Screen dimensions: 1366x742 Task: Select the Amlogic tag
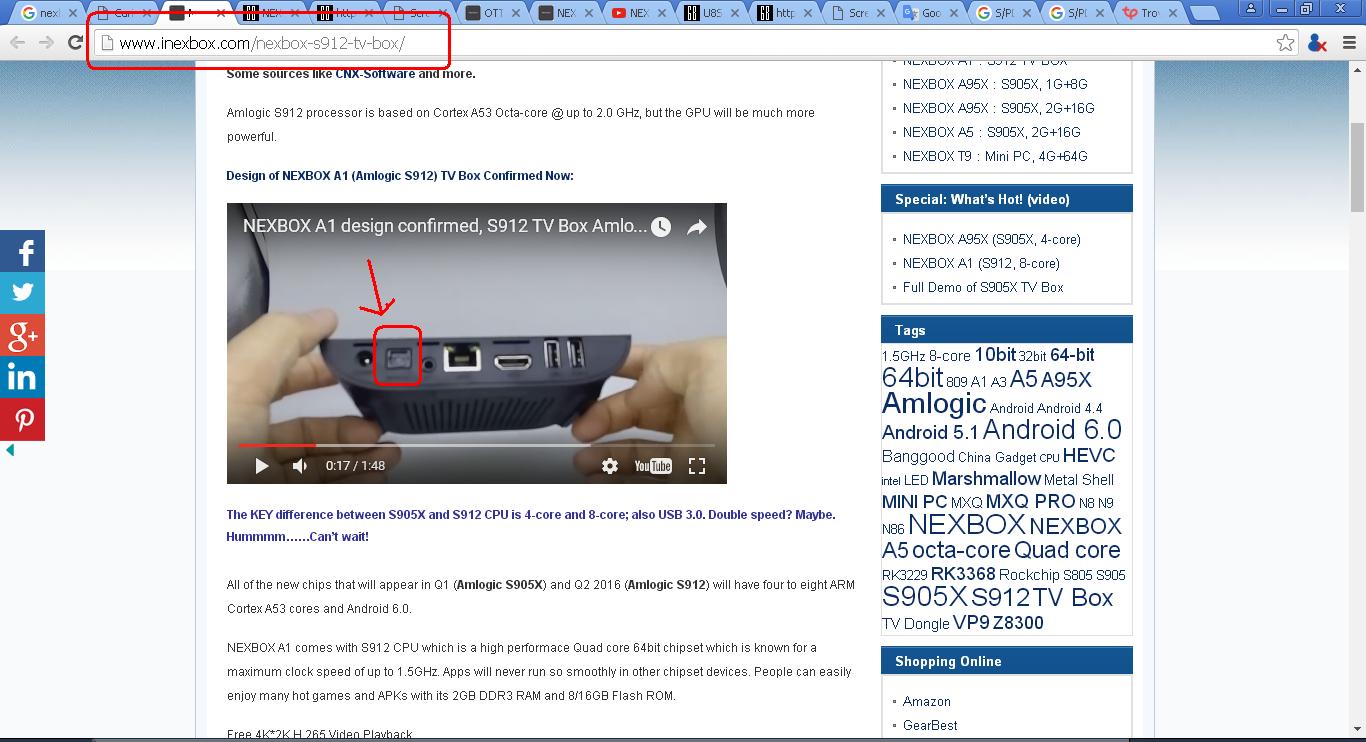tap(934, 403)
